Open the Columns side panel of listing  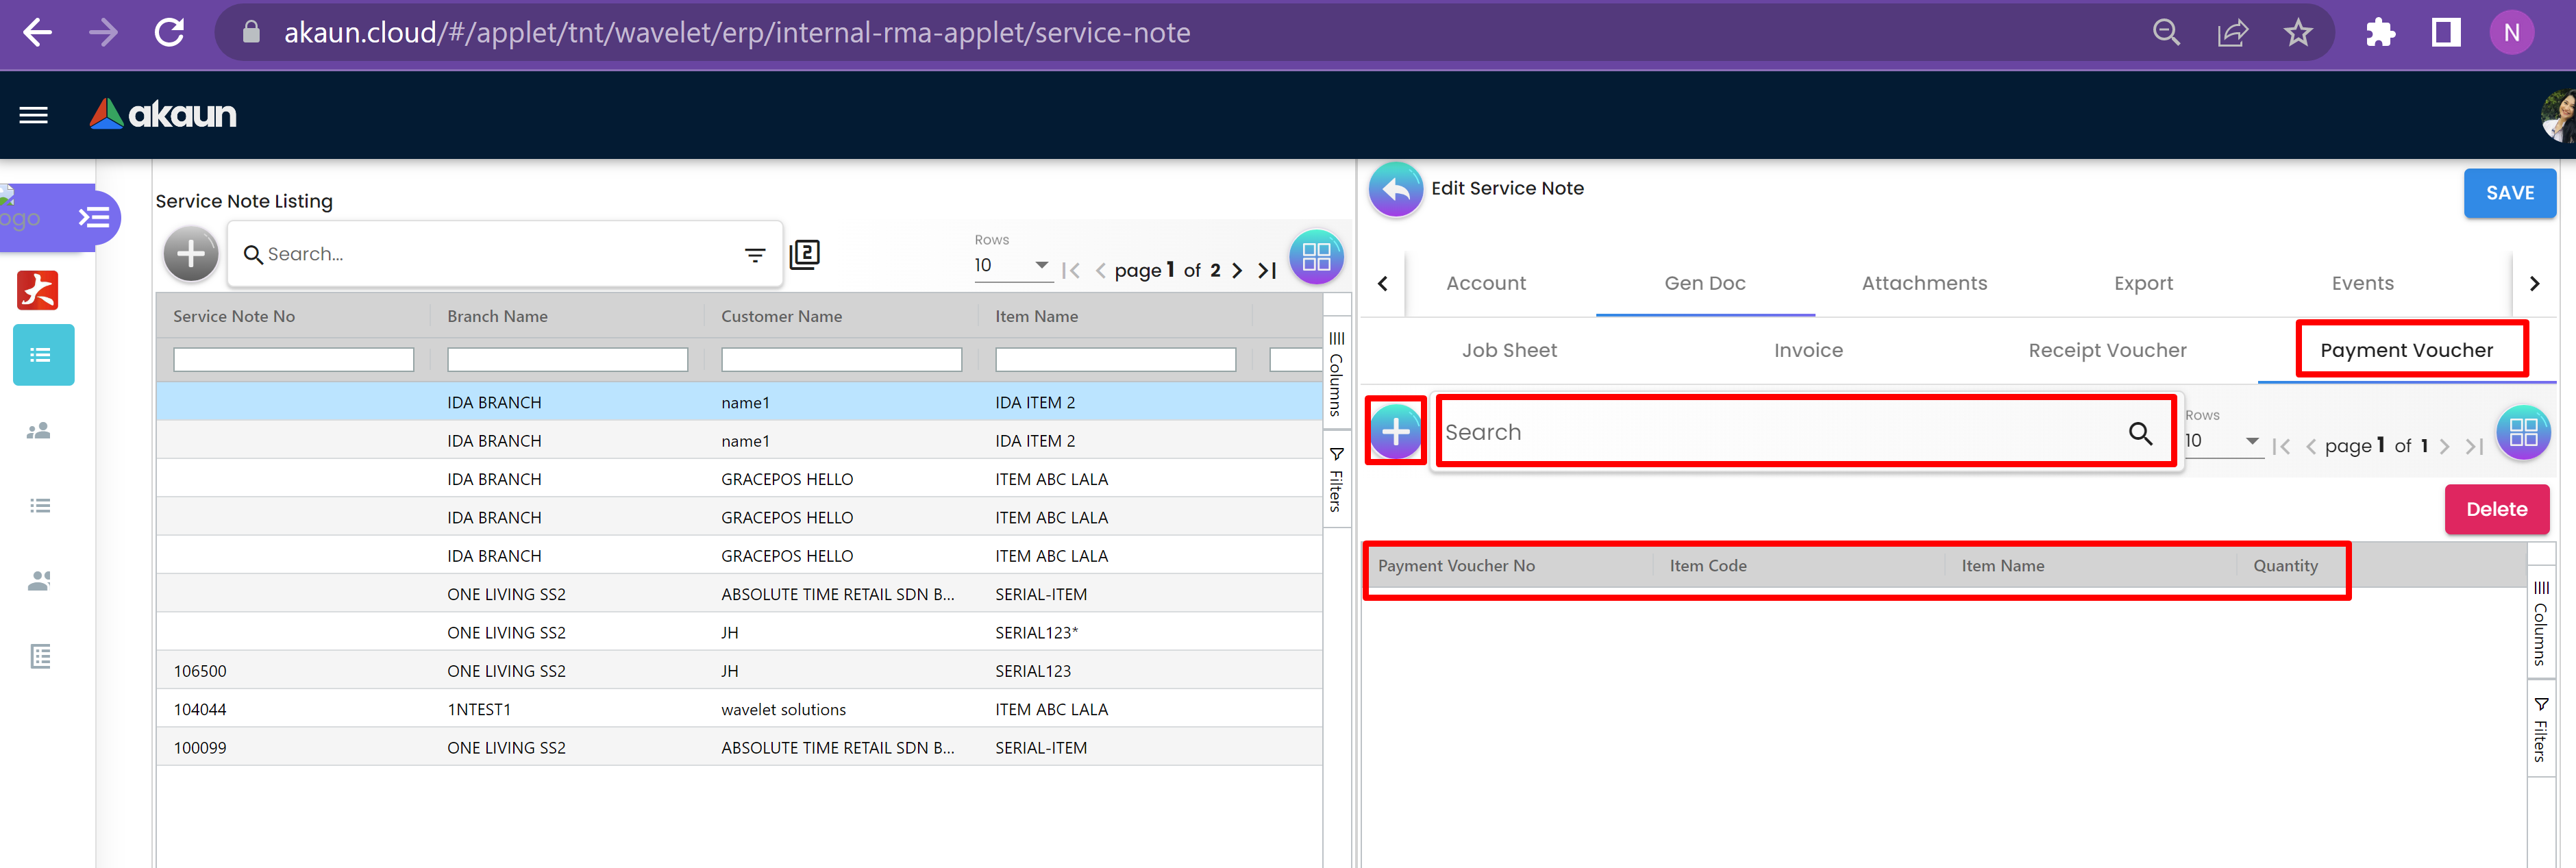tap(1336, 374)
